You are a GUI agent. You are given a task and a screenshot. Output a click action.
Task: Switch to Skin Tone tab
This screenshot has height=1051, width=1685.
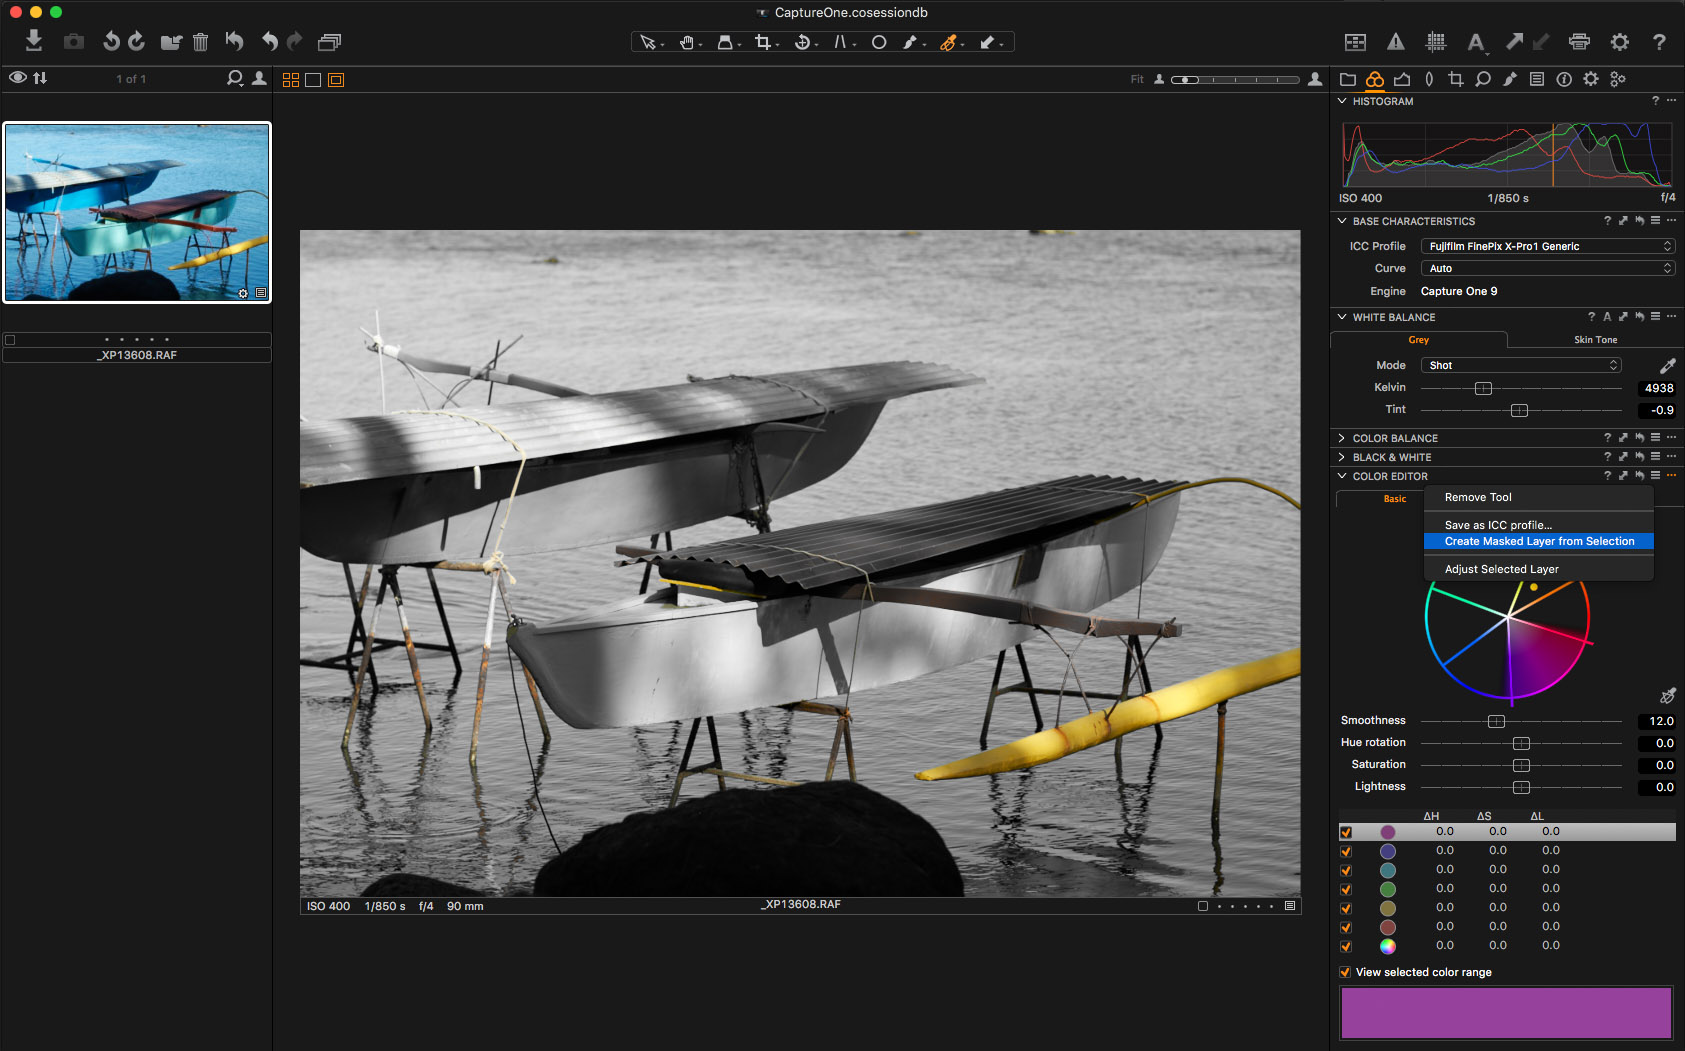[x=1595, y=340]
